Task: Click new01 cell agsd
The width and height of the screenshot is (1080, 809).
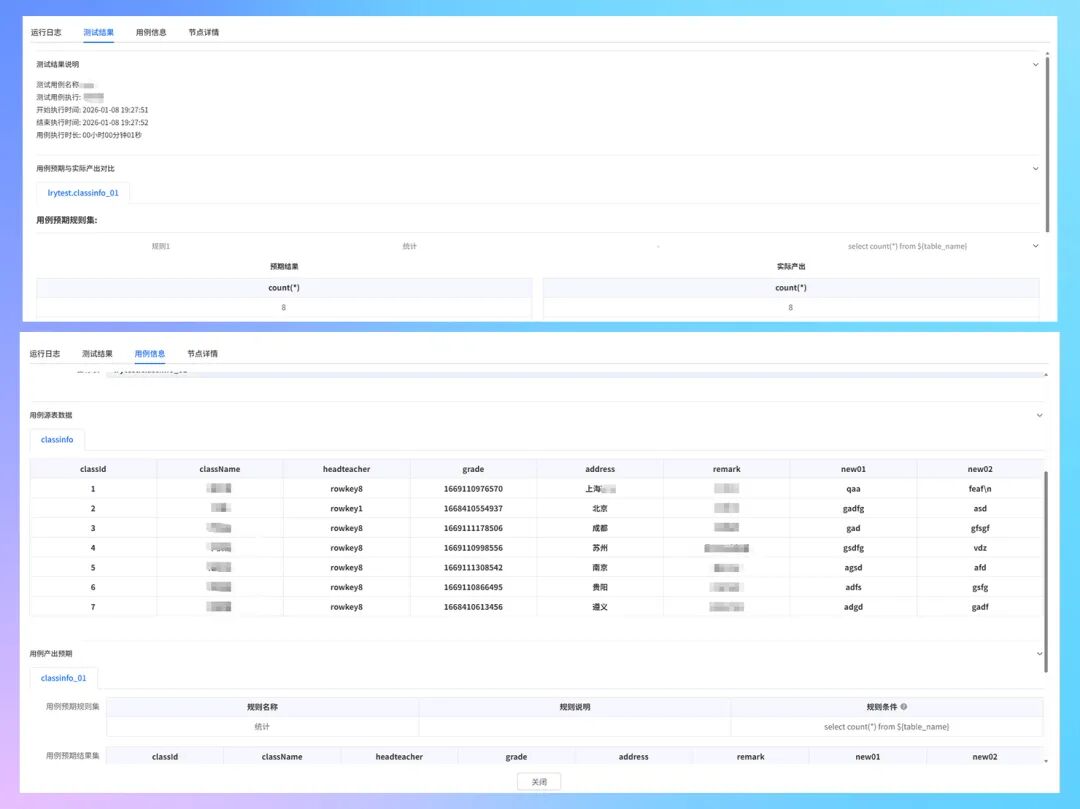Action: 853,568
